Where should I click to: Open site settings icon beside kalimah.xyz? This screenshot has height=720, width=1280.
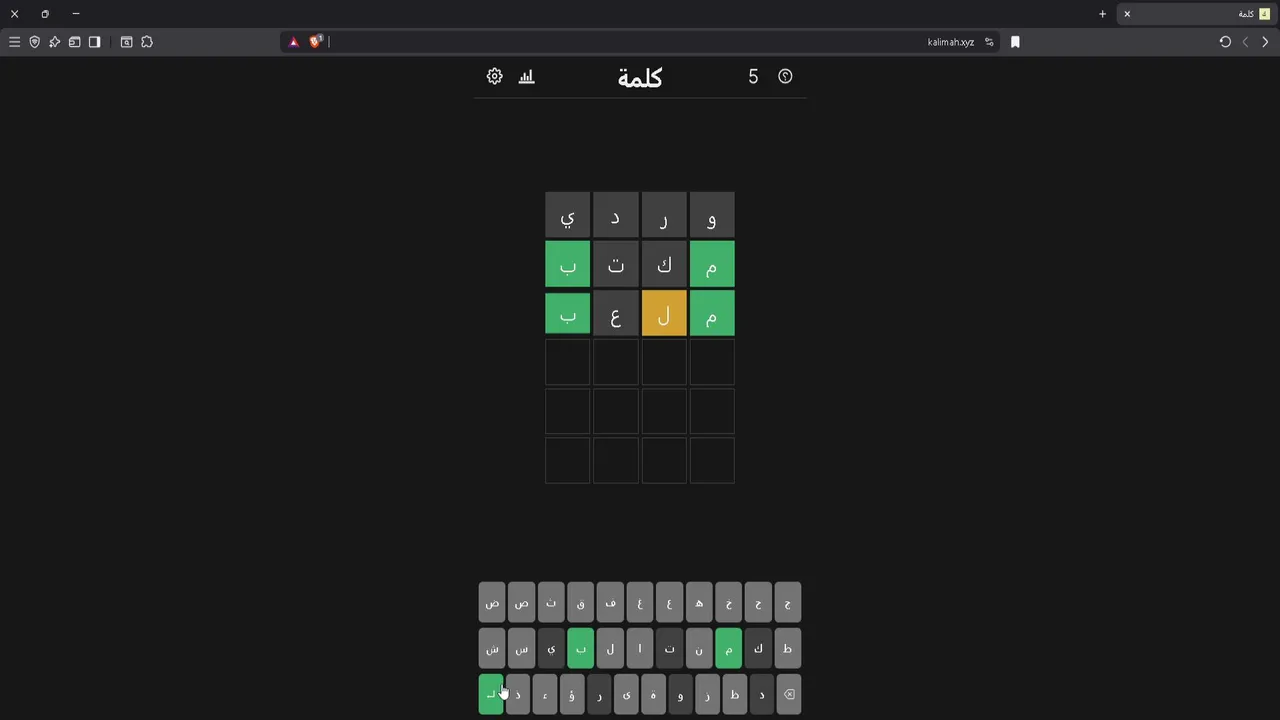989,42
